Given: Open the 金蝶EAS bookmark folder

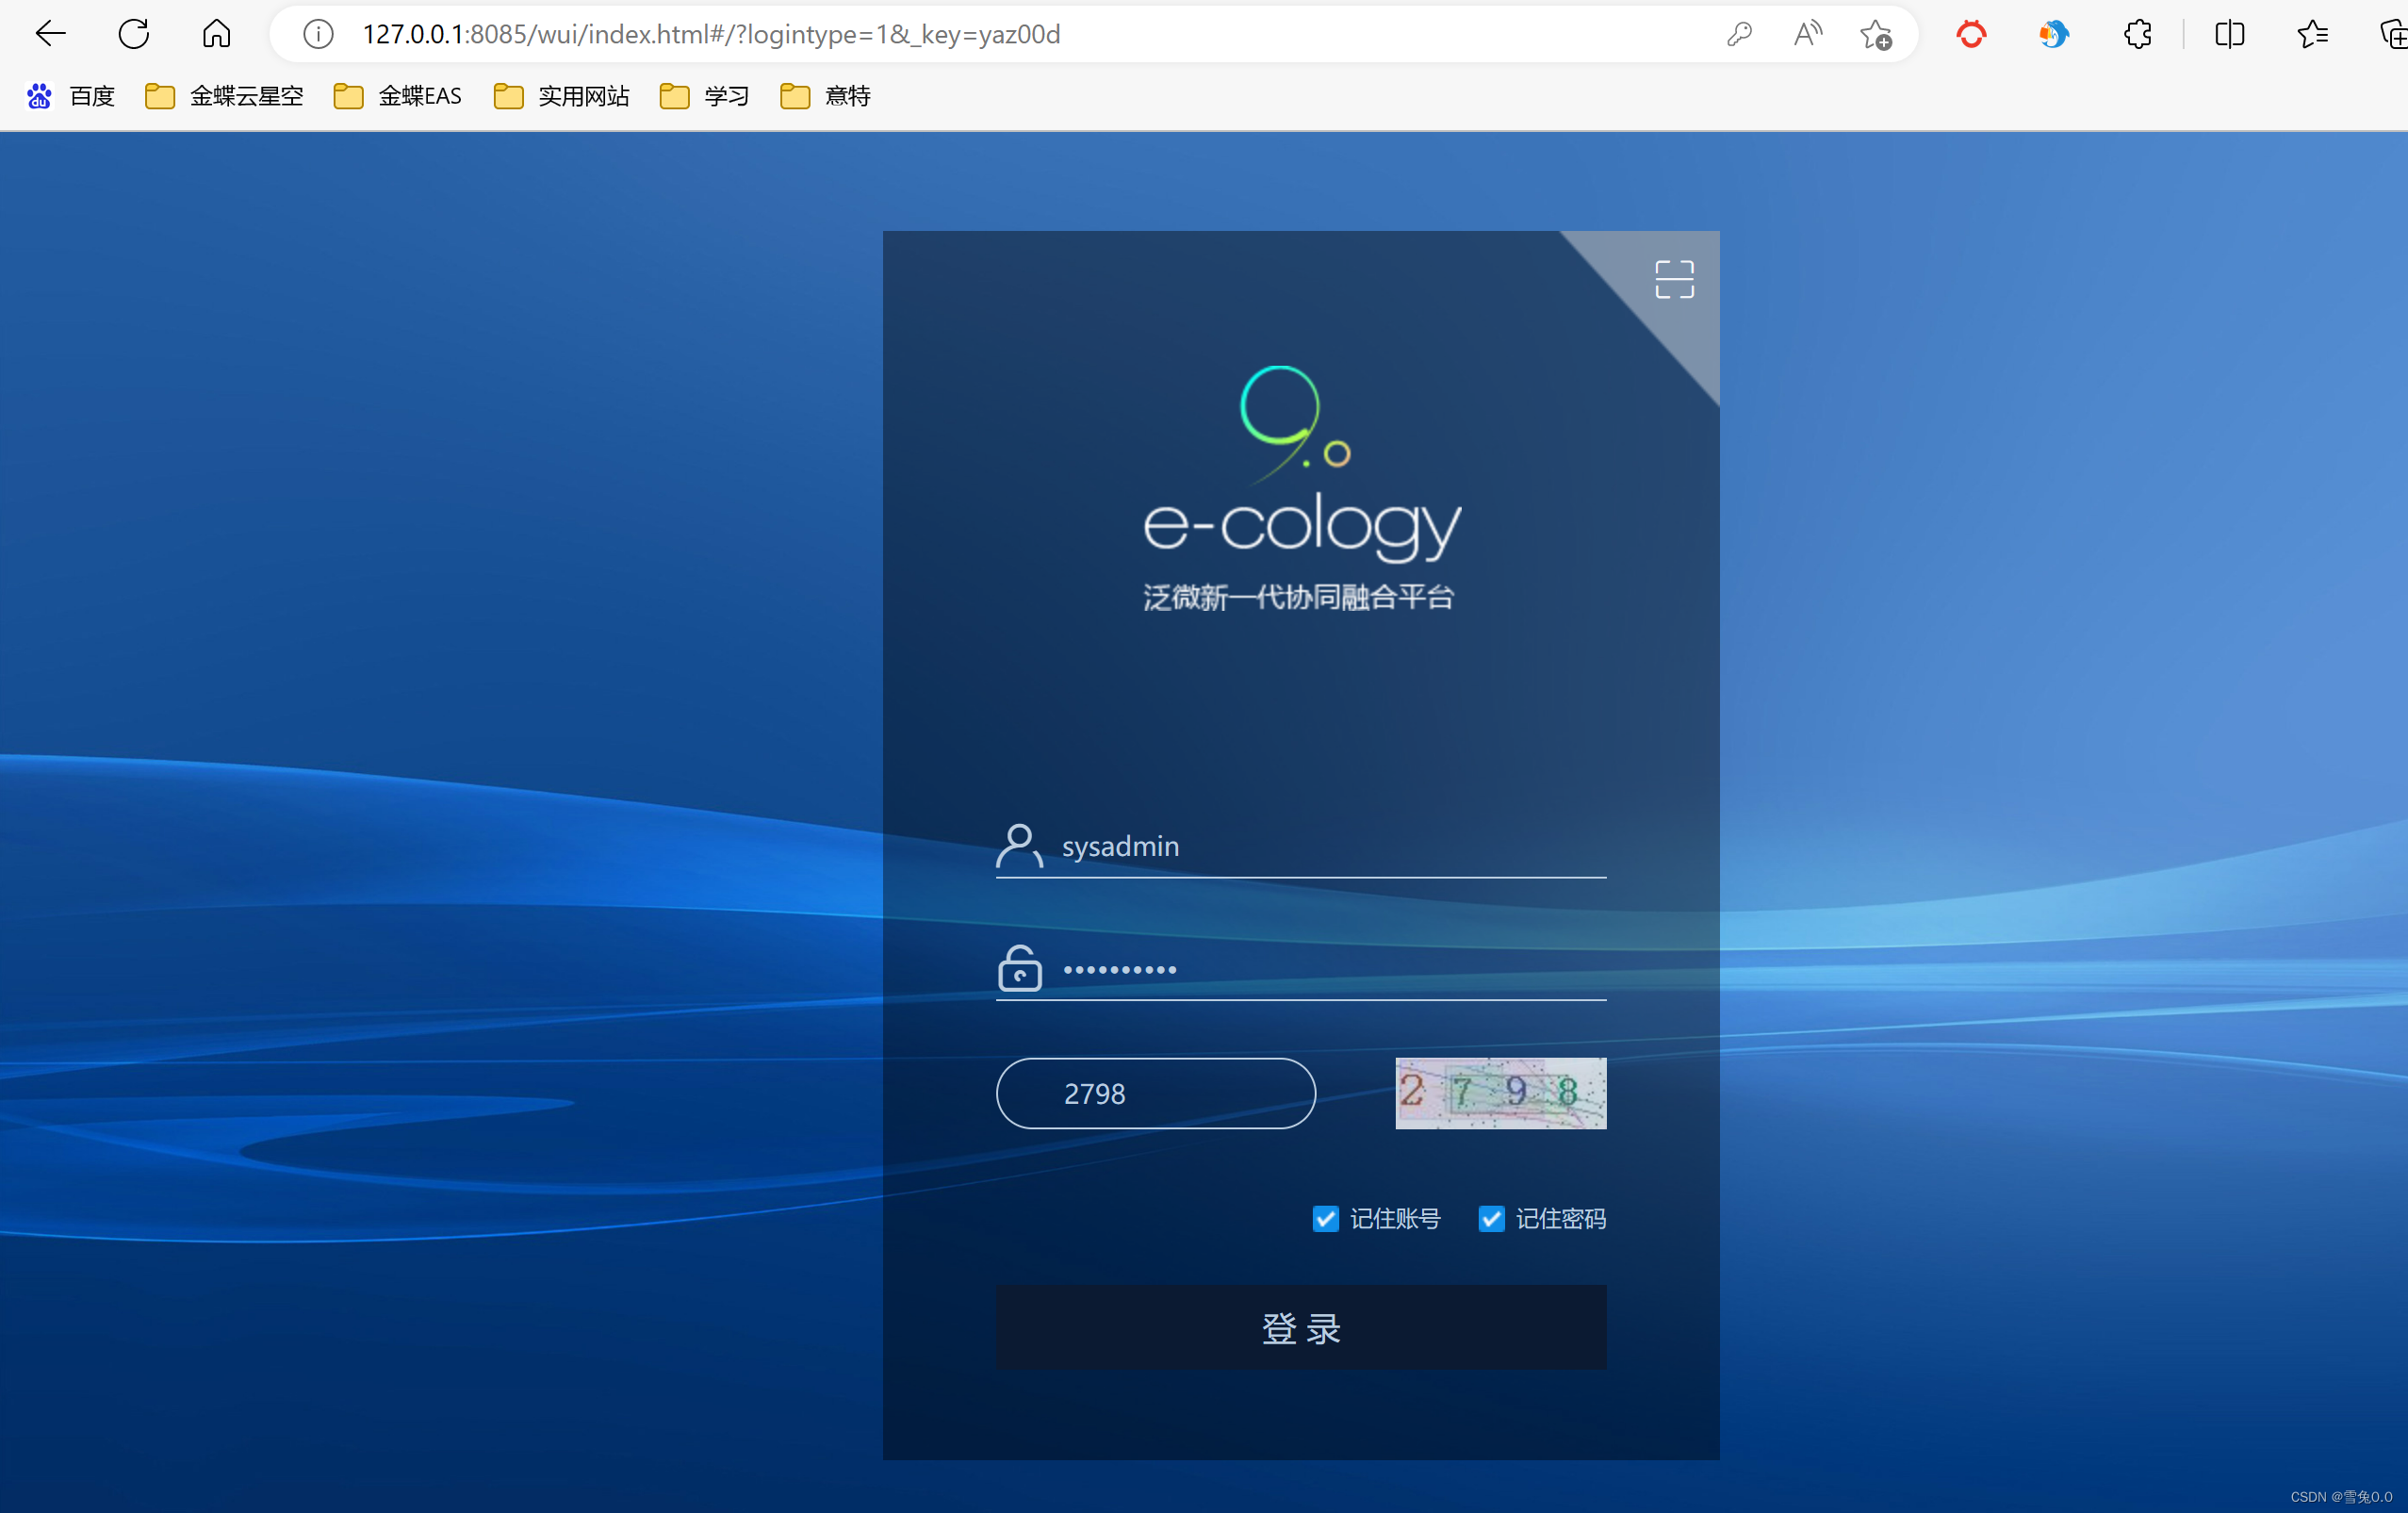Looking at the screenshot, I should [398, 96].
